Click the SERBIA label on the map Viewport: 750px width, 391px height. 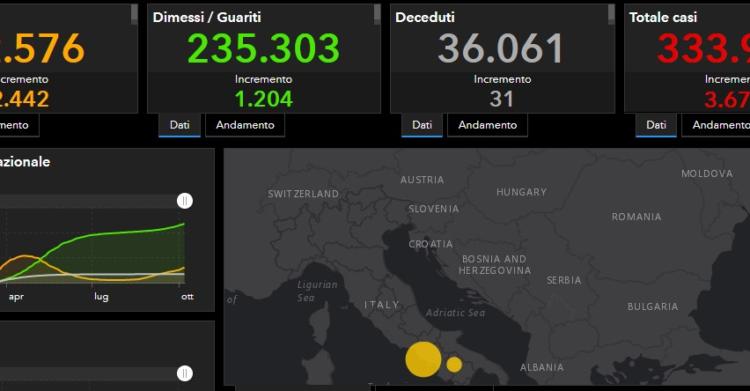(x=564, y=280)
